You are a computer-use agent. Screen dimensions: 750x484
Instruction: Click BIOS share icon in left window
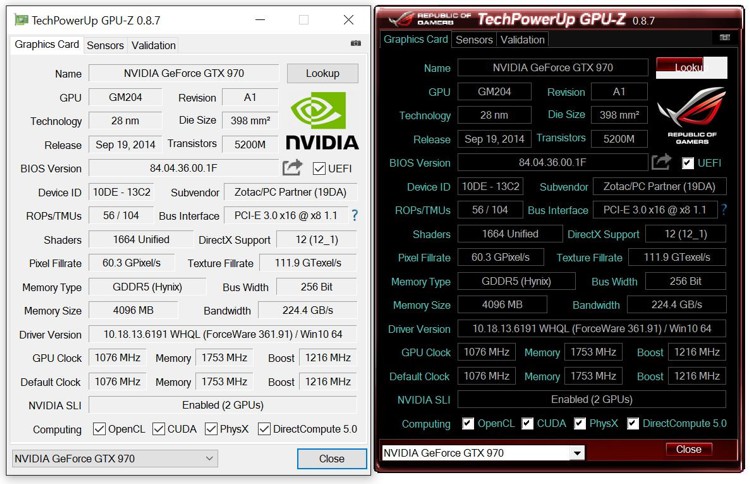(x=292, y=167)
